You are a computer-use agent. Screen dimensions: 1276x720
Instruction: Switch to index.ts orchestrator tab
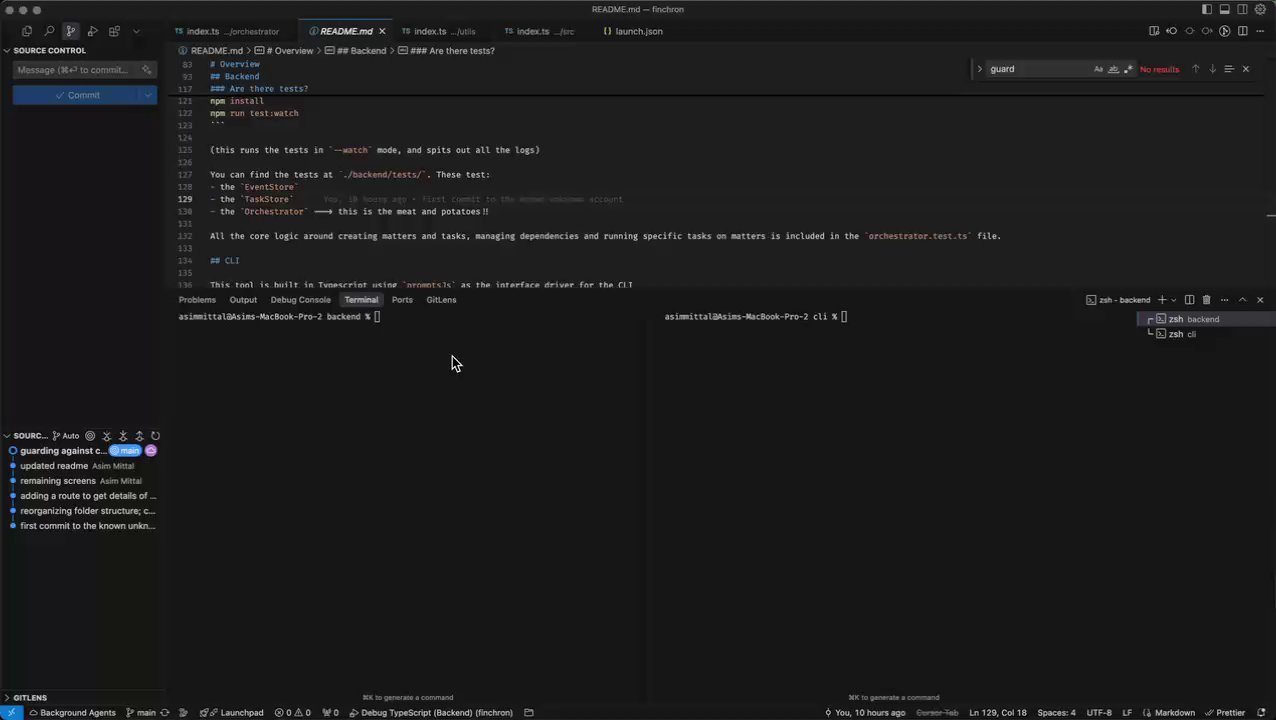point(232,31)
